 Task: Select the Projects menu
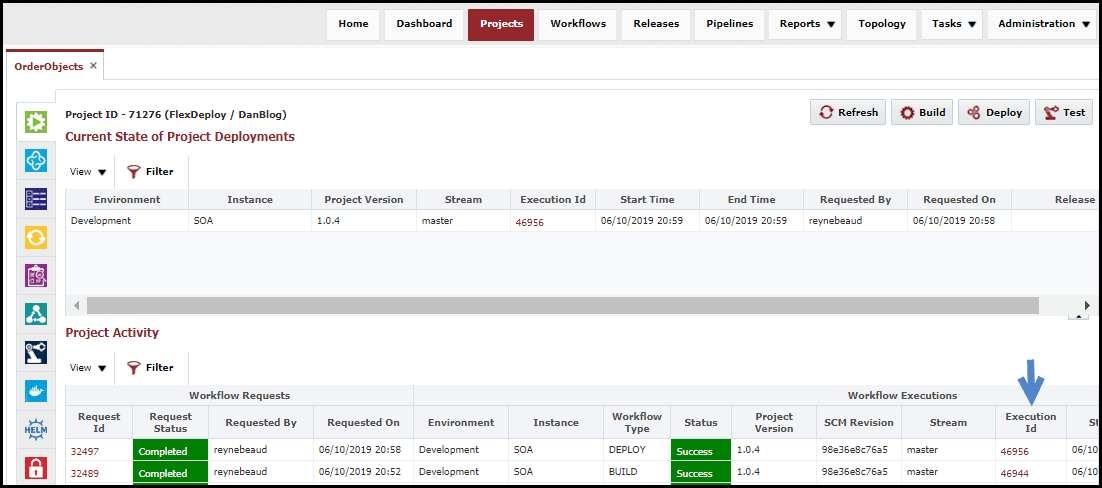coord(501,24)
